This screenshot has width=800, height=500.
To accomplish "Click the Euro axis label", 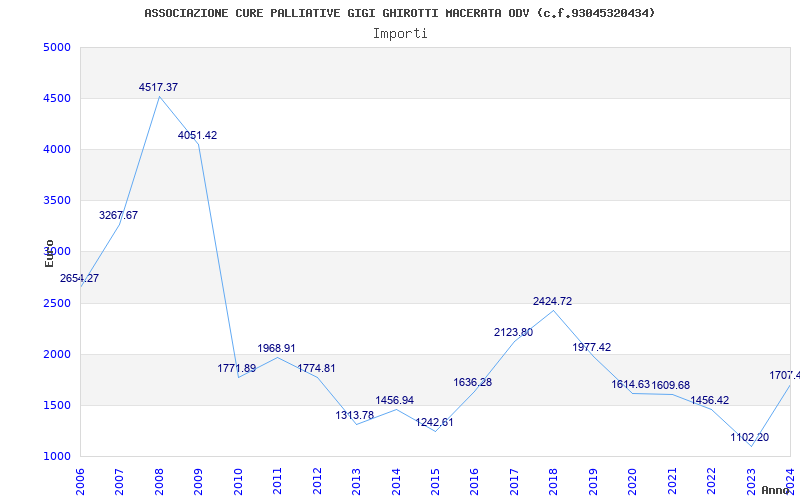I will (49, 253).
